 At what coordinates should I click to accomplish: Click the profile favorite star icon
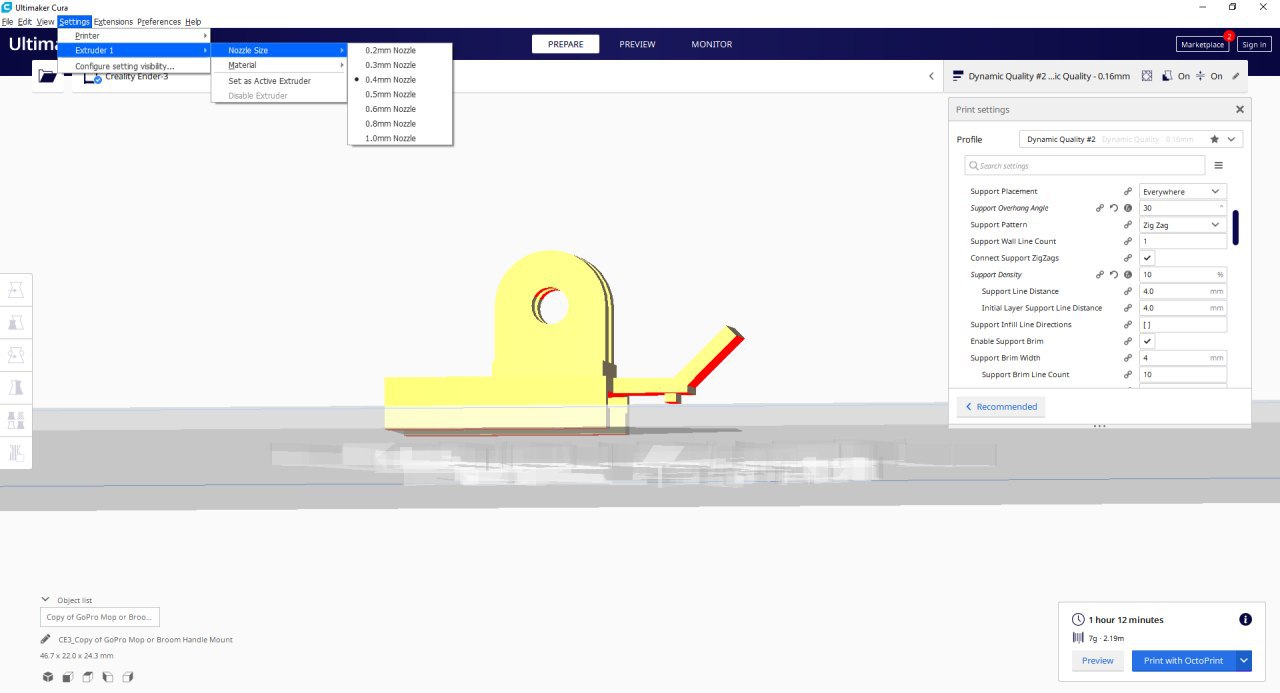(x=1214, y=139)
